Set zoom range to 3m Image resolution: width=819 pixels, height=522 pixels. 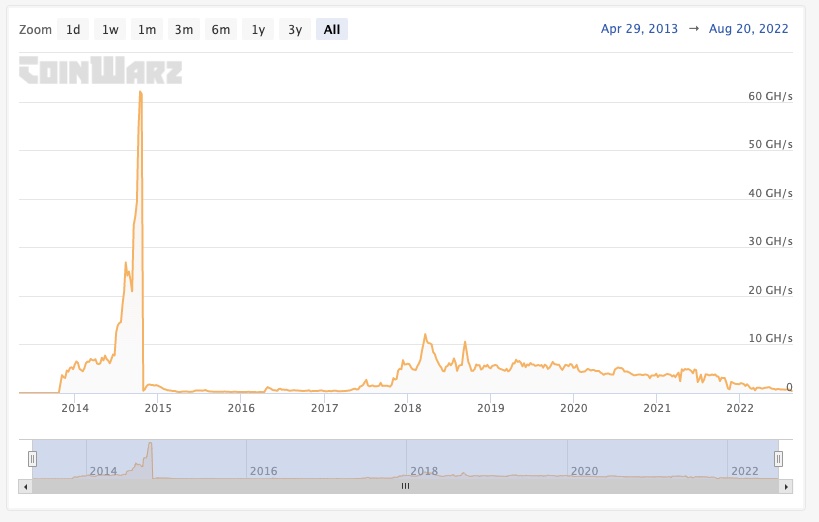pyautogui.click(x=184, y=29)
